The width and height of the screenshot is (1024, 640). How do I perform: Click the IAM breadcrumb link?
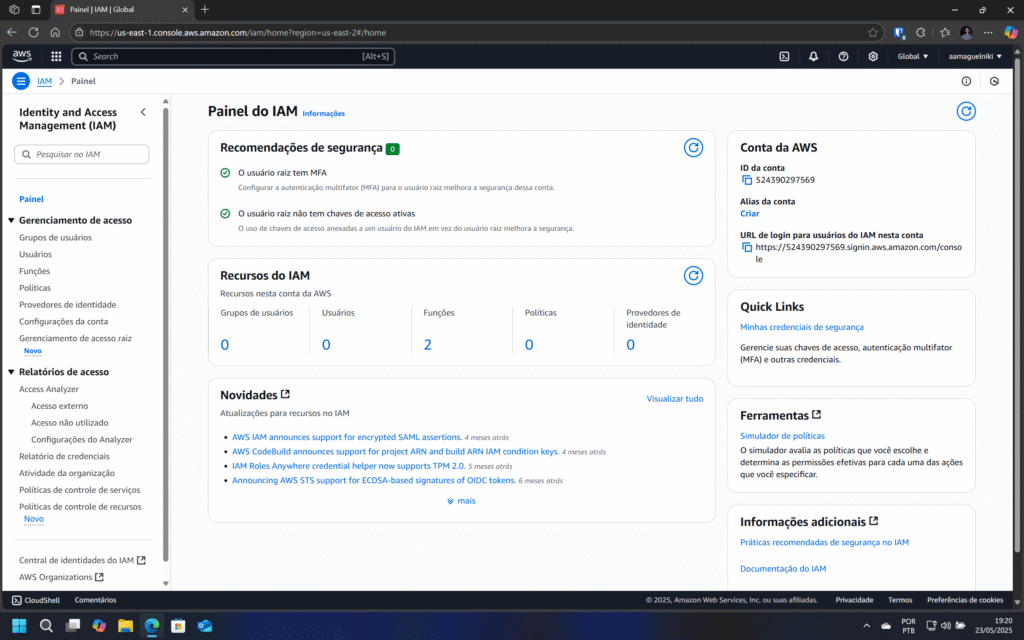point(44,82)
